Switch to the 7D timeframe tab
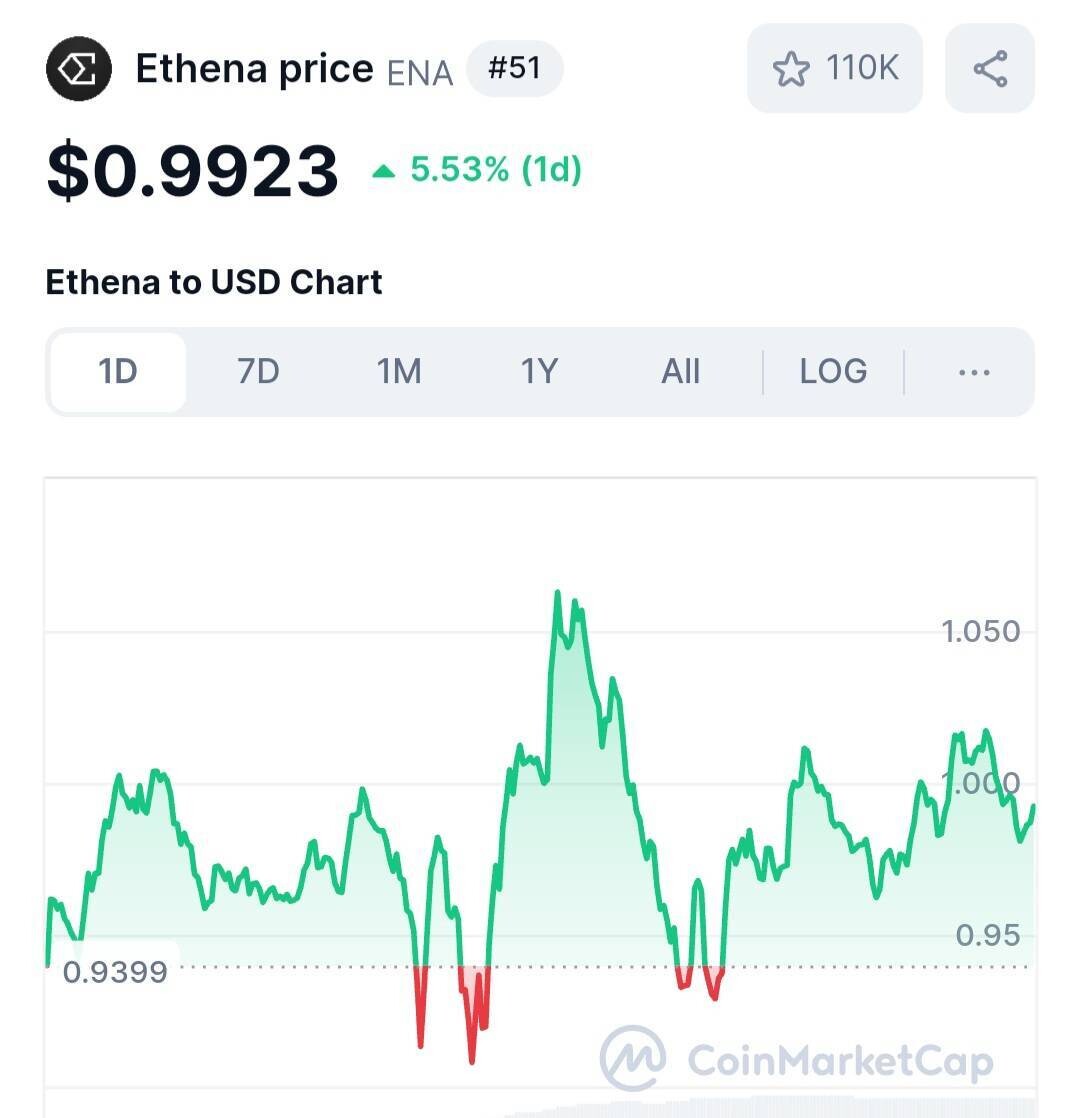Screen dimensions: 1080x1118 coord(258,372)
